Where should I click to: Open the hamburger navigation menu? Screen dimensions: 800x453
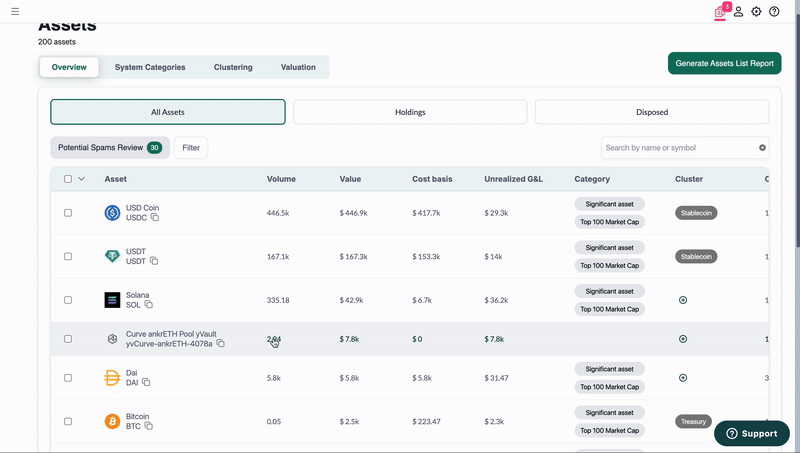tap(15, 11)
